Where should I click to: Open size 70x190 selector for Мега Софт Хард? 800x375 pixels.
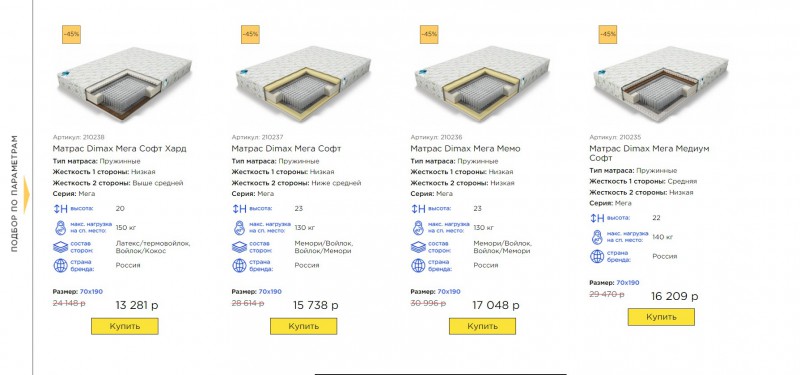(x=91, y=292)
